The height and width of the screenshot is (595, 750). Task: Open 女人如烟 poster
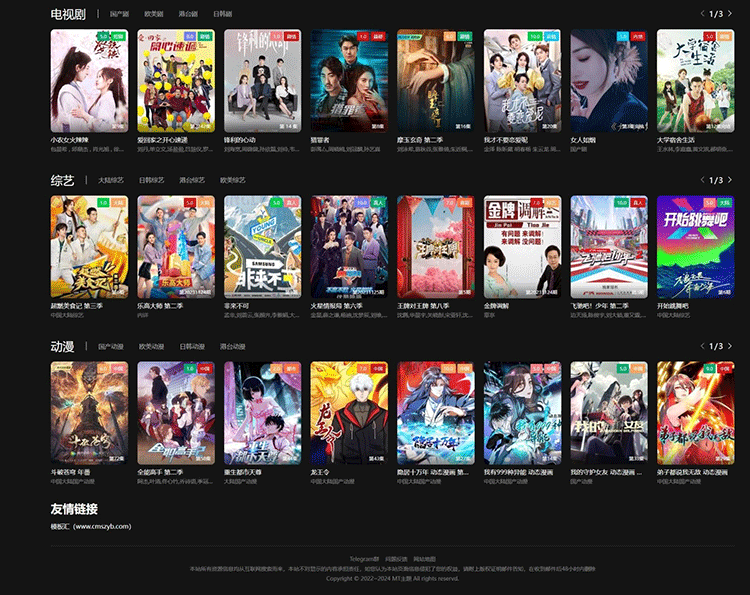609,80
